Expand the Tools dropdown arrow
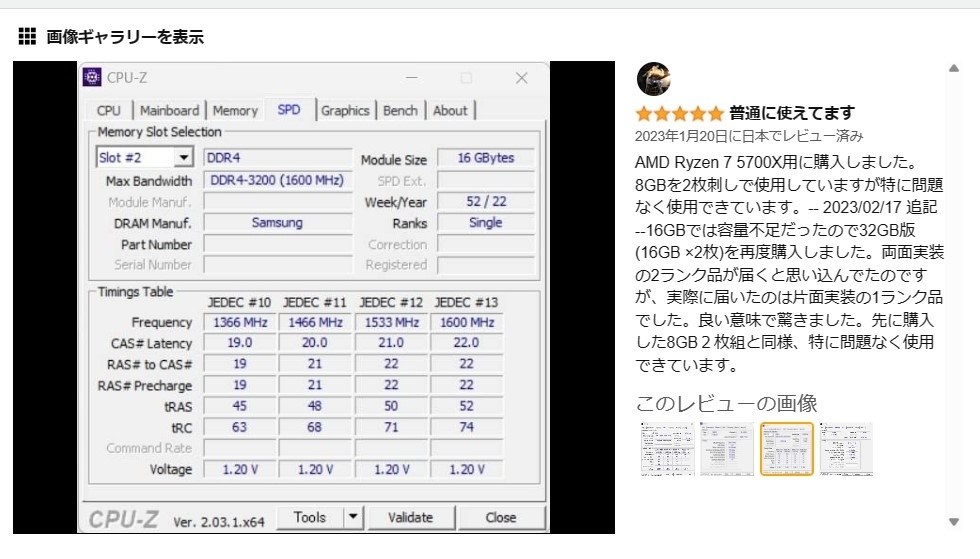Screen dimensions: 980x559 coord(353,518)
